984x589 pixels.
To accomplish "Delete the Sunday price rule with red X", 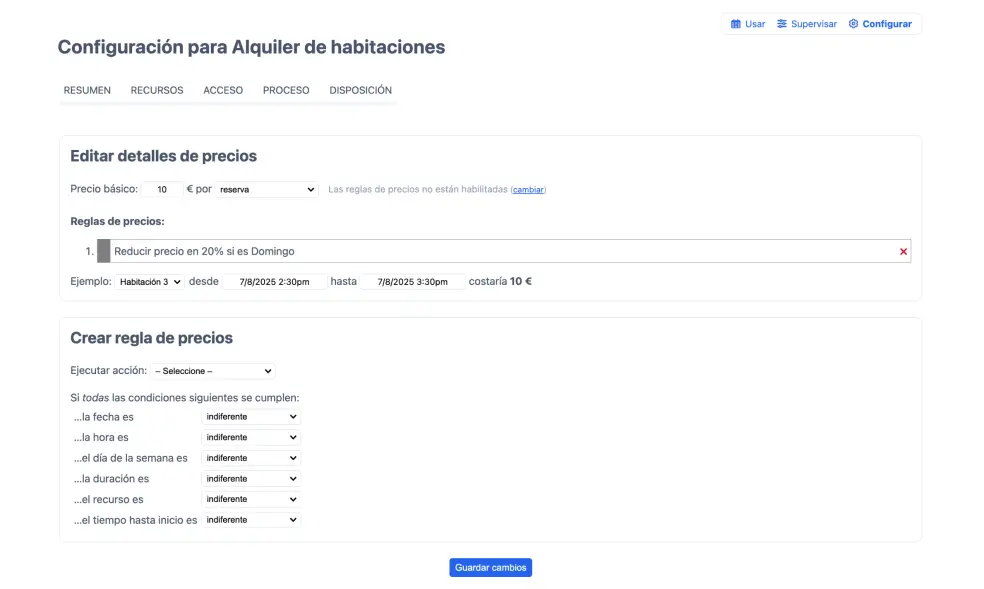I will pos(903,252).
